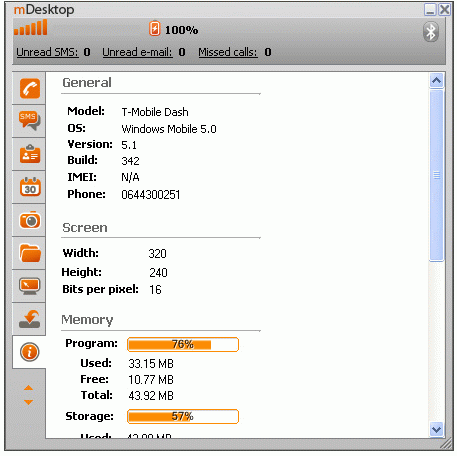
Task: Open the calendar sidebar icon
Action: [x=30, y=187]
